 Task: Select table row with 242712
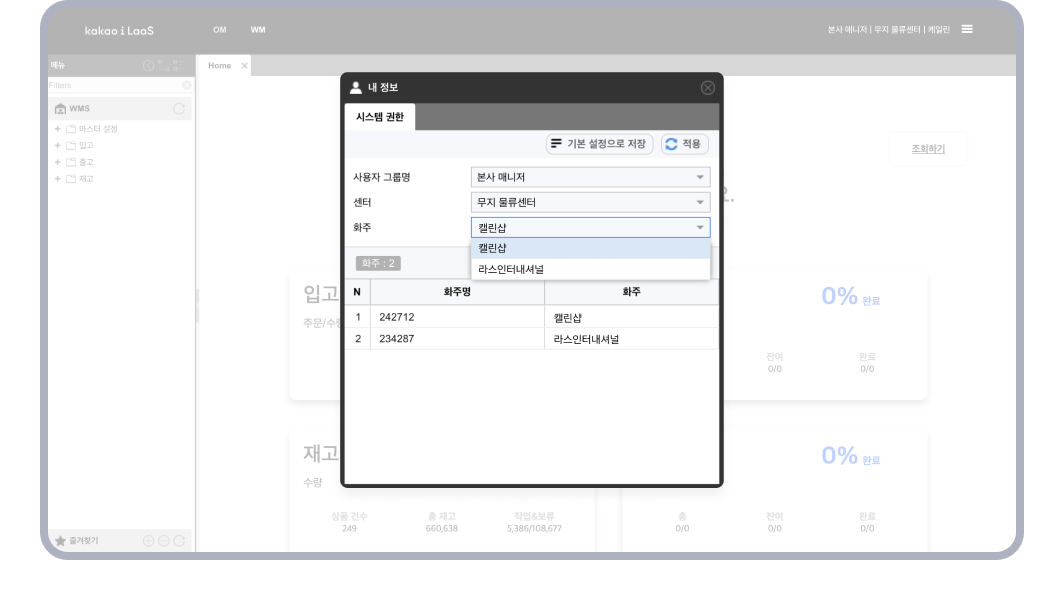coord(530,317)
